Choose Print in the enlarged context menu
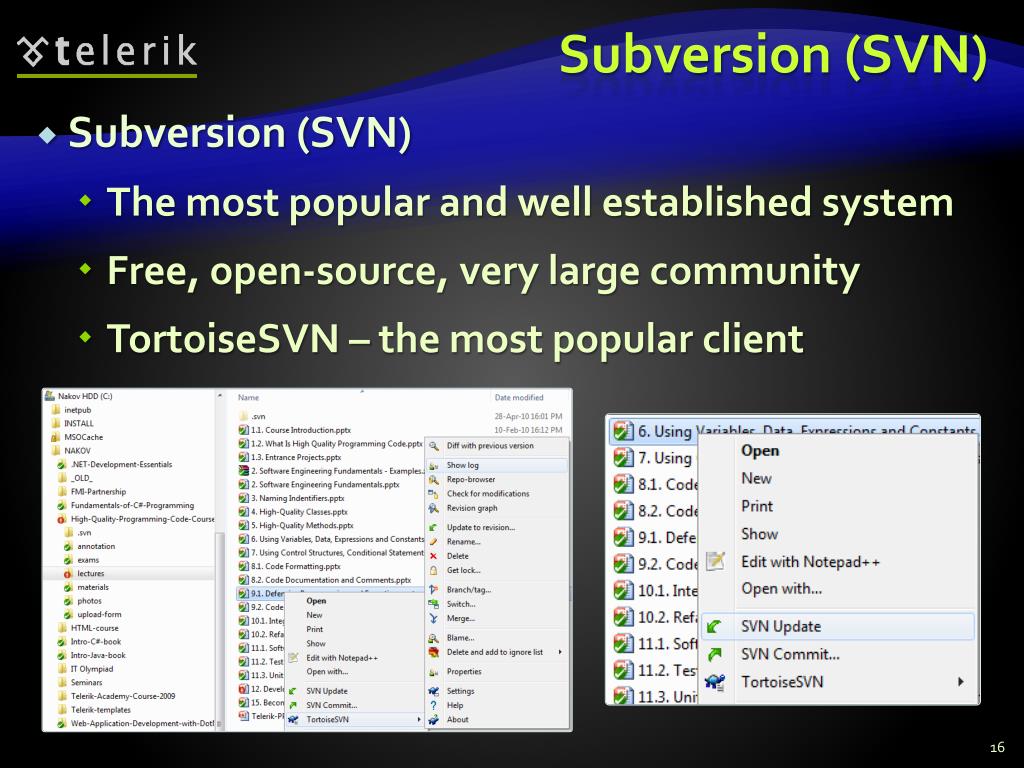The image size is (1024, 768). [757, 506]
